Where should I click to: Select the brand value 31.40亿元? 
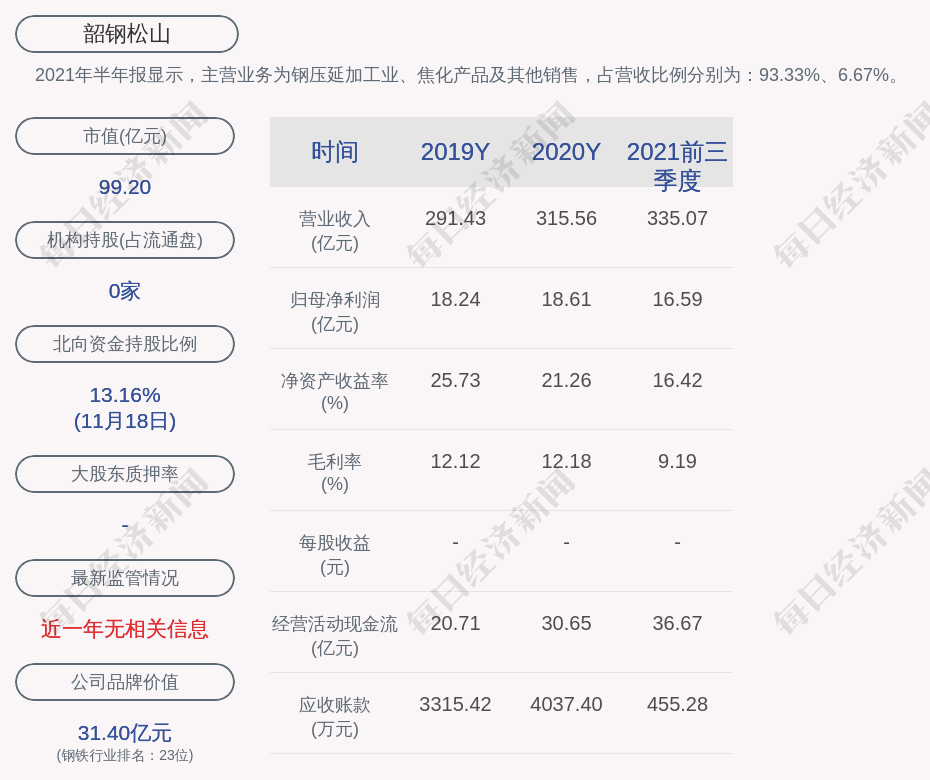tap(125, 733)
